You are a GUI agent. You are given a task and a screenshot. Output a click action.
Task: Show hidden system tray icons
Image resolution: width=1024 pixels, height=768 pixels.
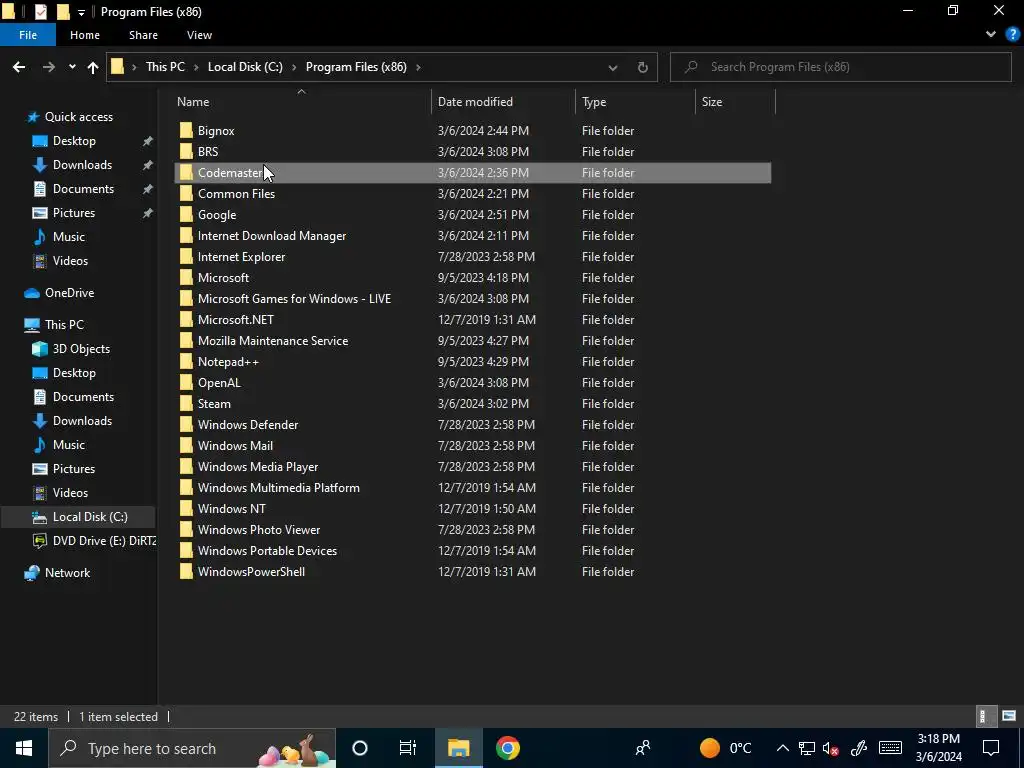[782, 748]
